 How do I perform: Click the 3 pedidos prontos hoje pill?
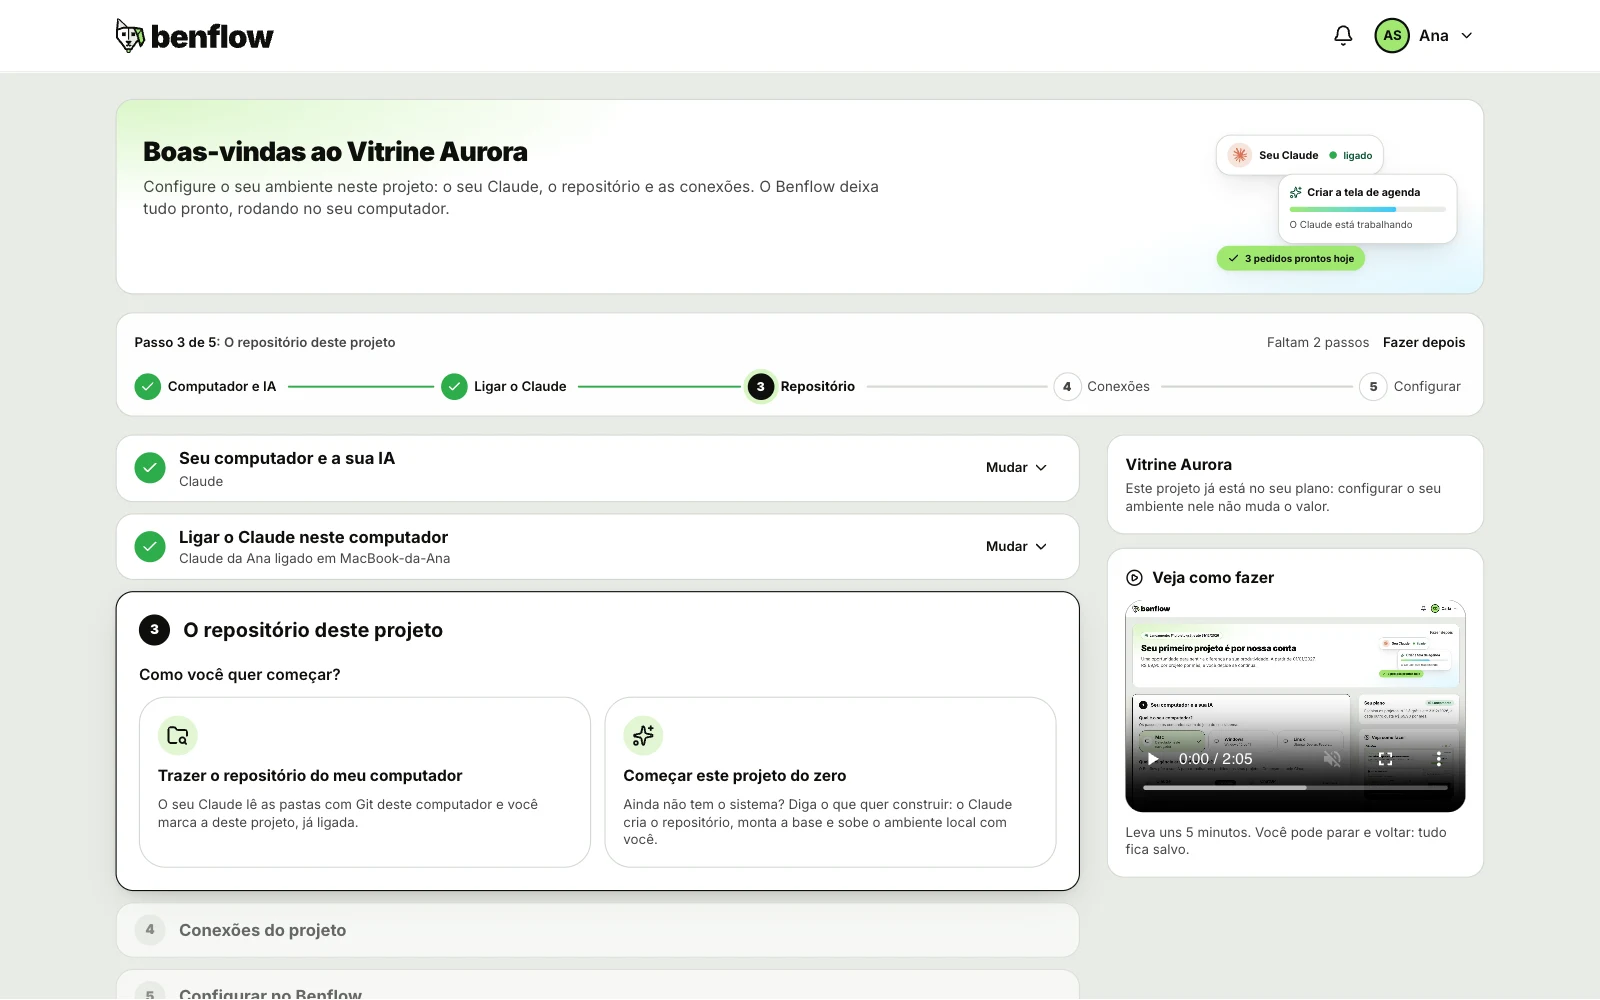click(1291, 259)
